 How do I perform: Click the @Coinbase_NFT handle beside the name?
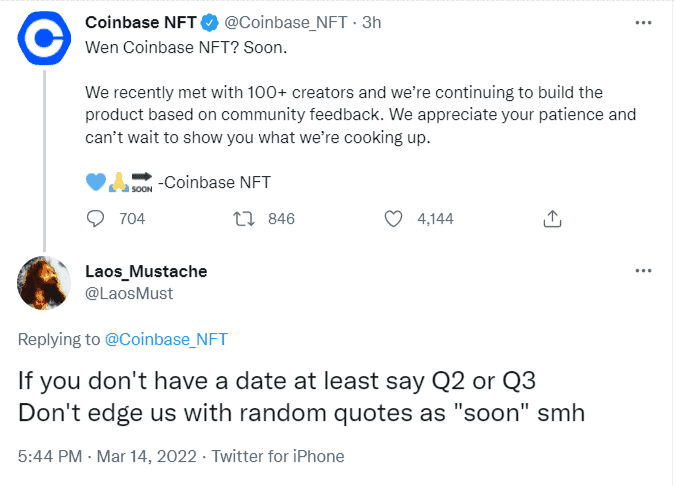click(276, 21)
